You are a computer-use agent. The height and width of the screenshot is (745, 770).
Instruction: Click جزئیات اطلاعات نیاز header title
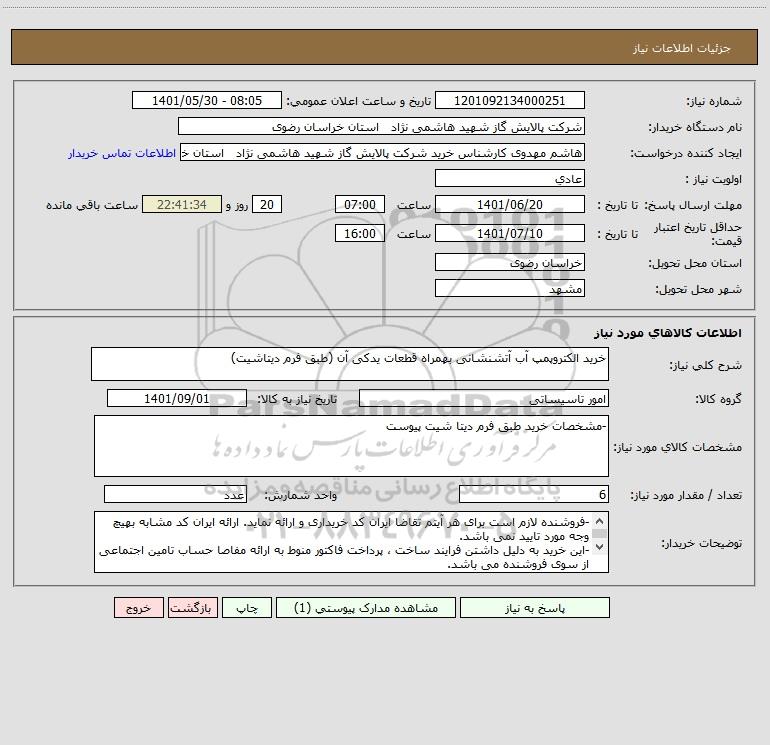coord(682,48)
